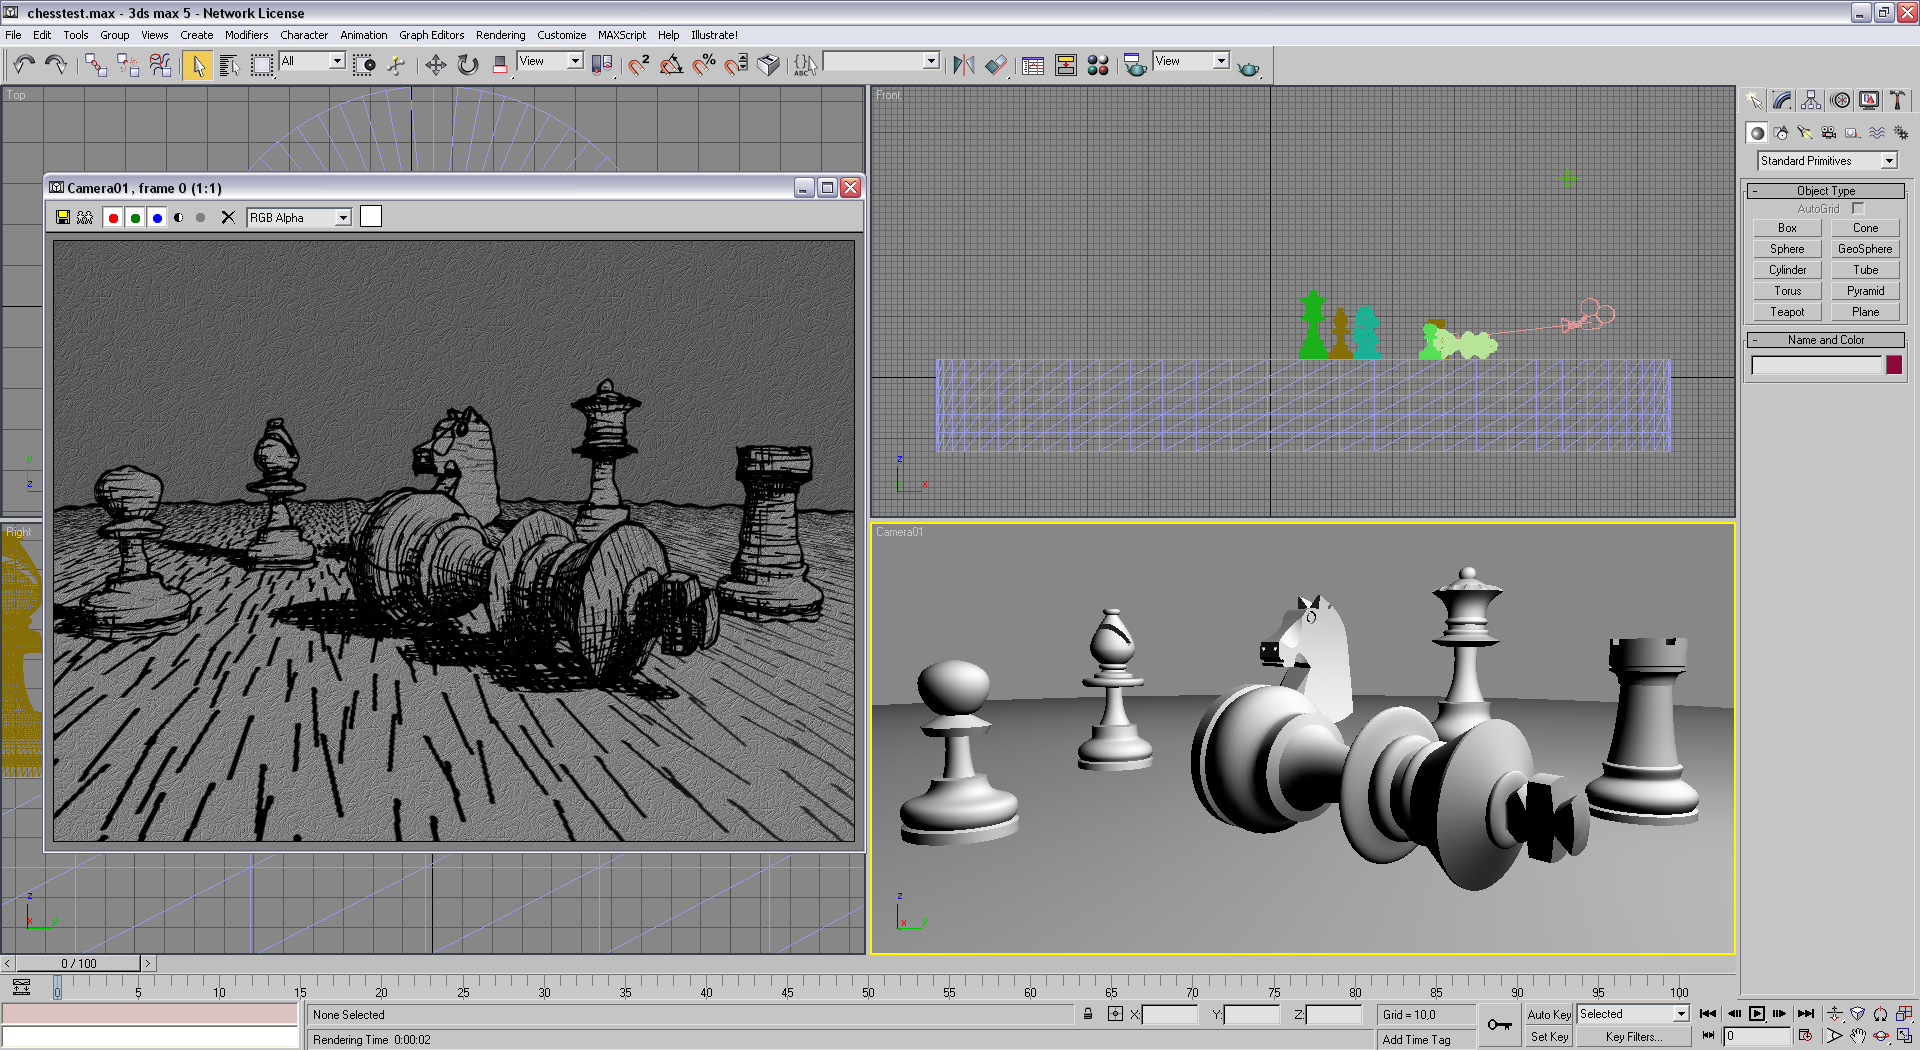This screenshot has height=1050, width=1920.
Task: Click the Redo arrow in the toolbar
Action: [x=56, y=65]
